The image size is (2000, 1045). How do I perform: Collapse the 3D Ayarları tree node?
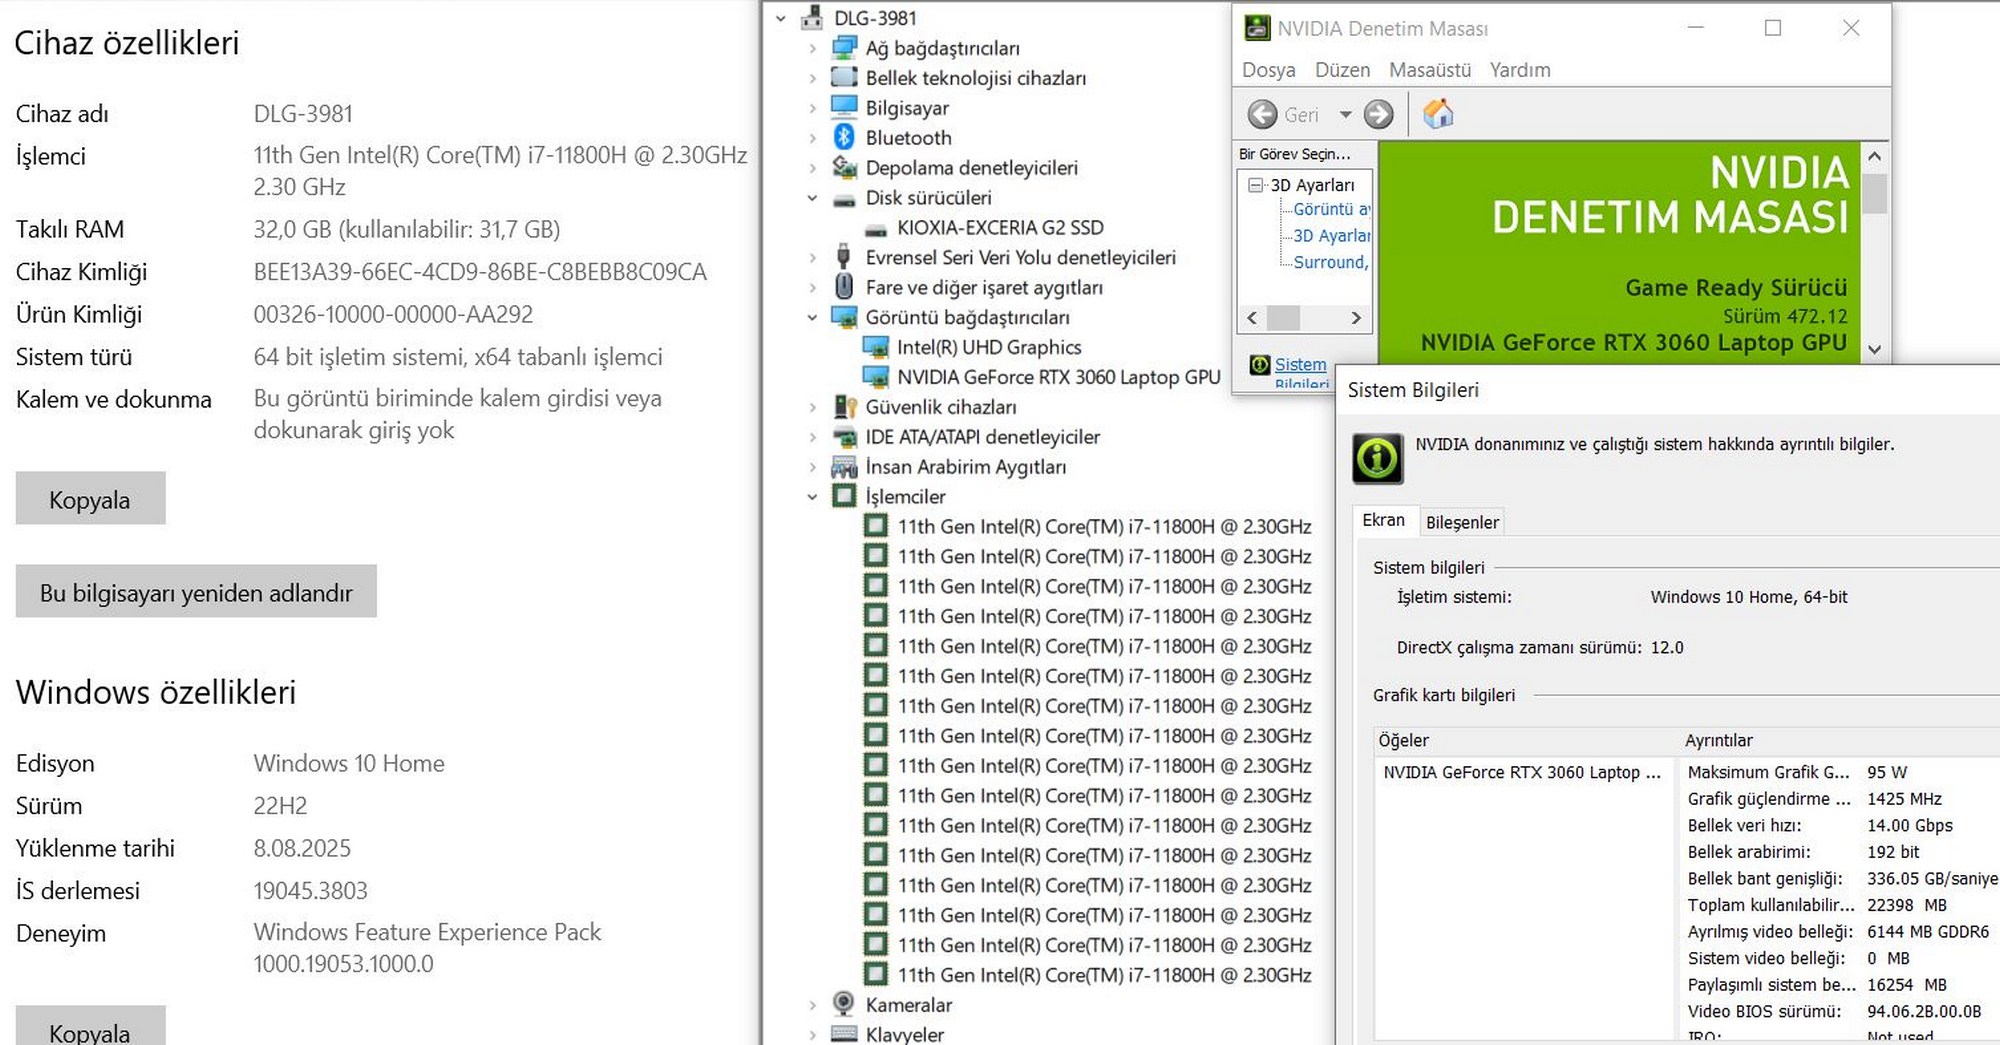pyautogui.click(x=1255, y=185)
